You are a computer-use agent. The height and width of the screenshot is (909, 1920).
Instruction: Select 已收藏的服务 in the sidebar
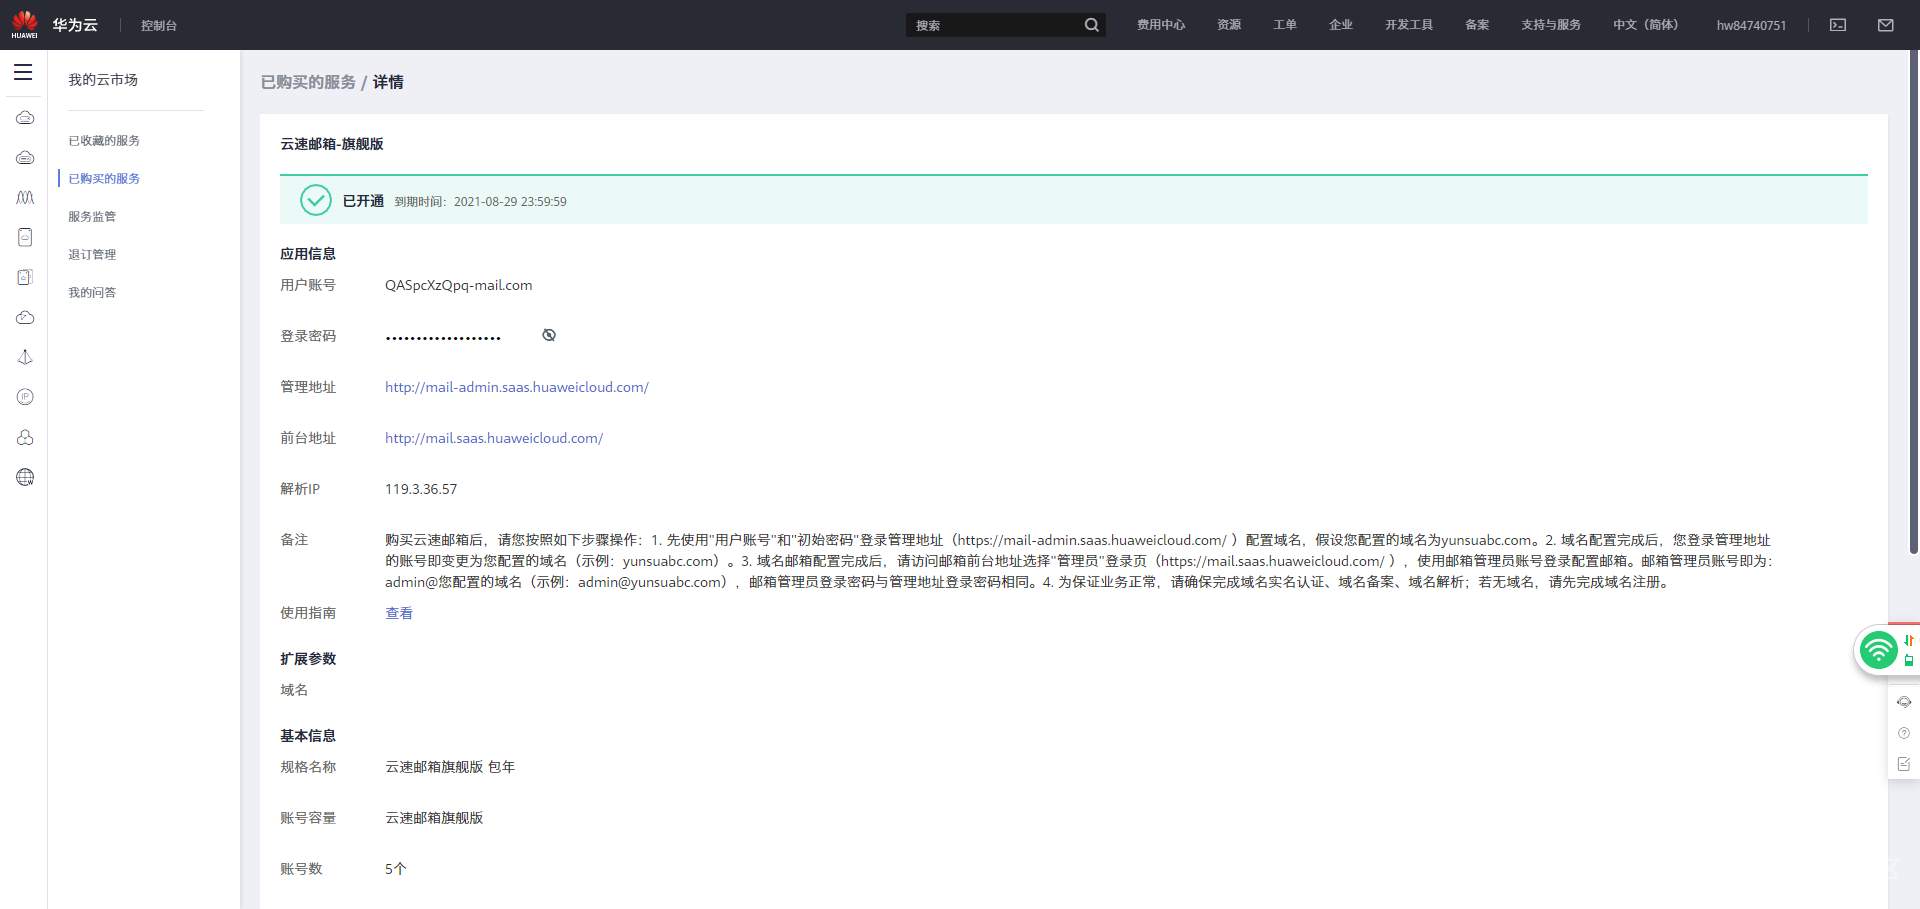click(104, 141)
